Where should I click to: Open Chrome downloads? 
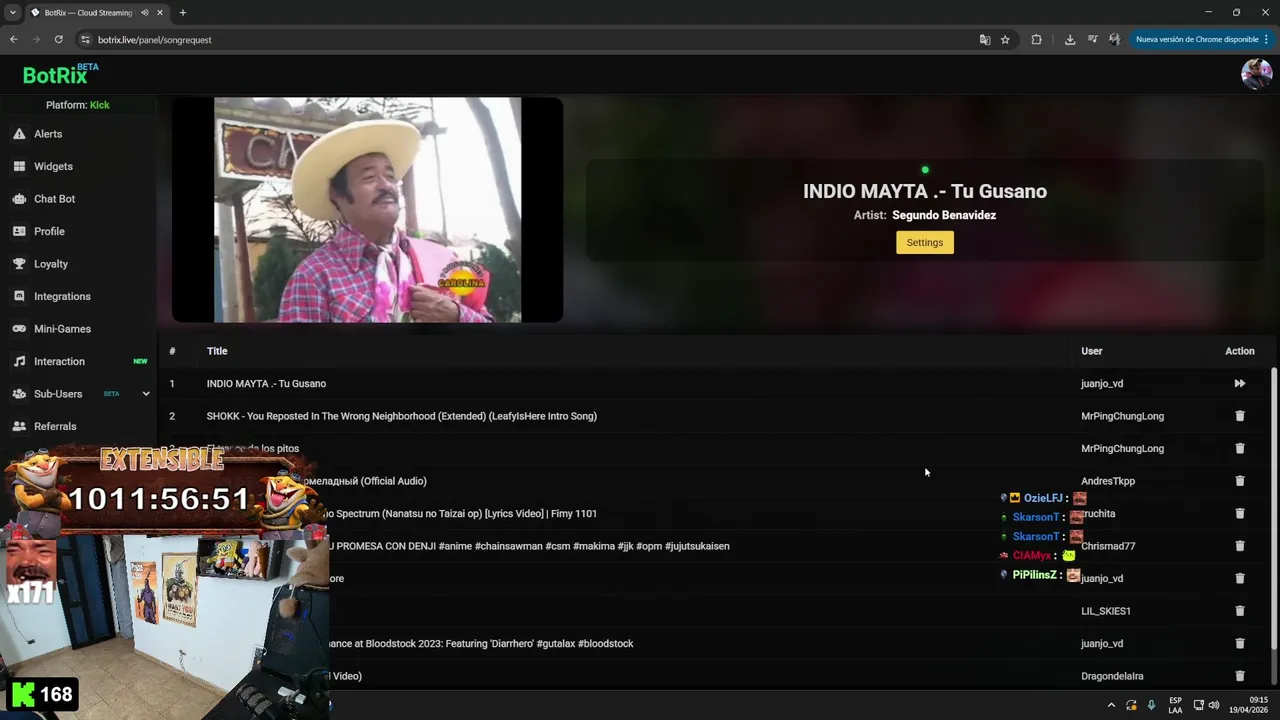[x=1070, y=40]
